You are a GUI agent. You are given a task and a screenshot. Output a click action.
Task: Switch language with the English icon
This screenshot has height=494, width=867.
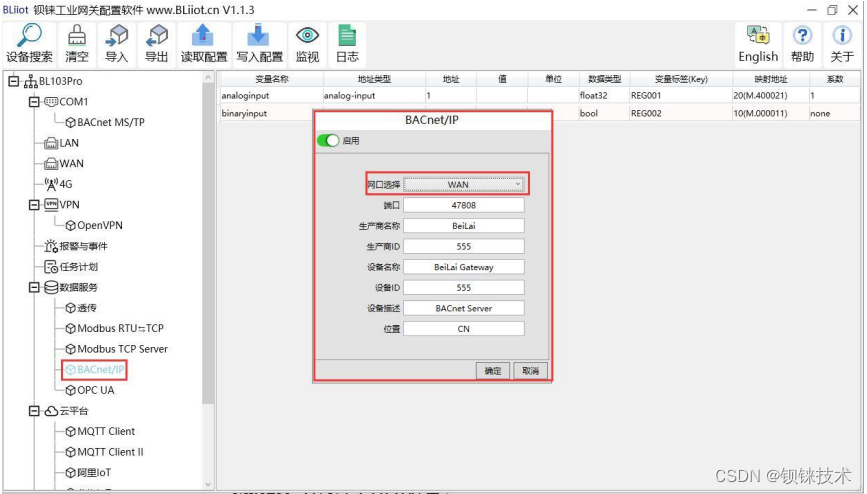[x=758, y=36]
